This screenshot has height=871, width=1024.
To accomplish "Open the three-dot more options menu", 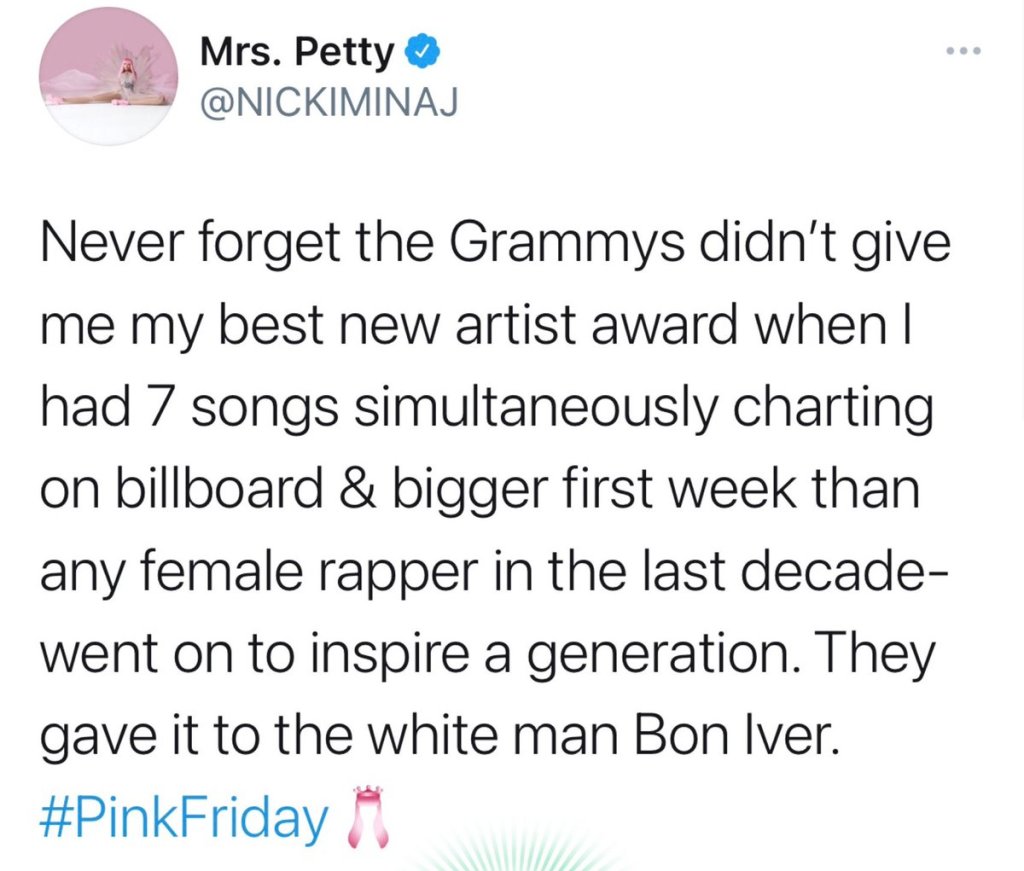I will point(963,53).
